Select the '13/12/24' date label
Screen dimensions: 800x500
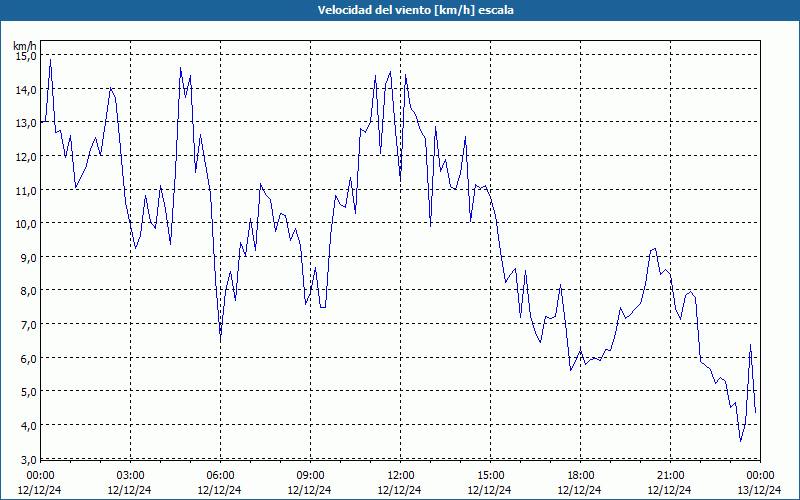tap(759, 490)
